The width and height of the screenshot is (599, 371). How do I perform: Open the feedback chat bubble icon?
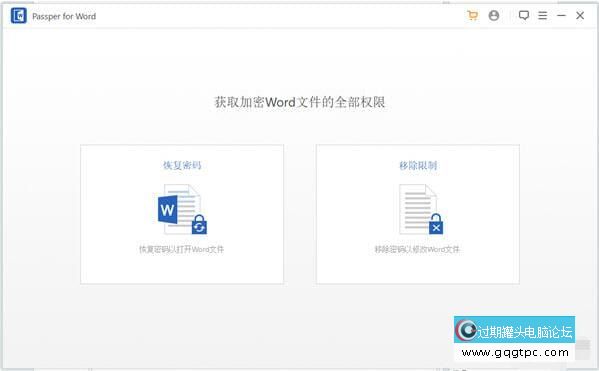coord(523,16)
